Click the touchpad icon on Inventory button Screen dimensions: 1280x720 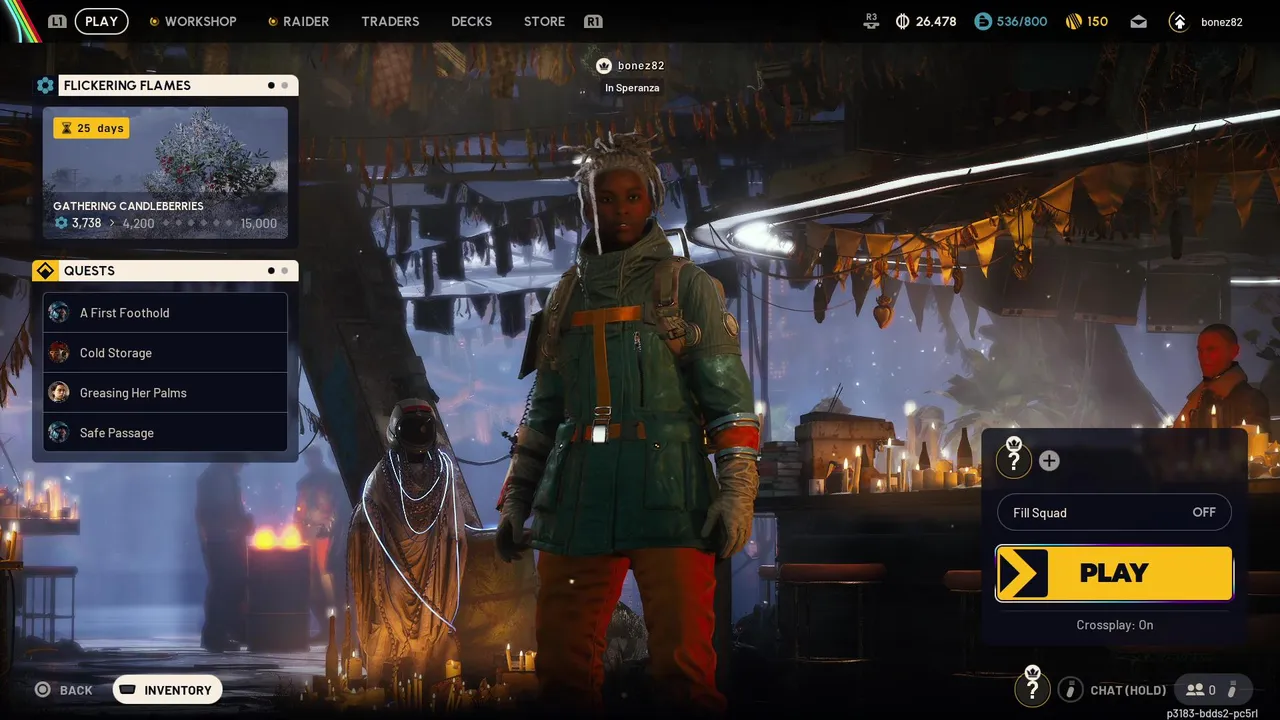(128, 690)
